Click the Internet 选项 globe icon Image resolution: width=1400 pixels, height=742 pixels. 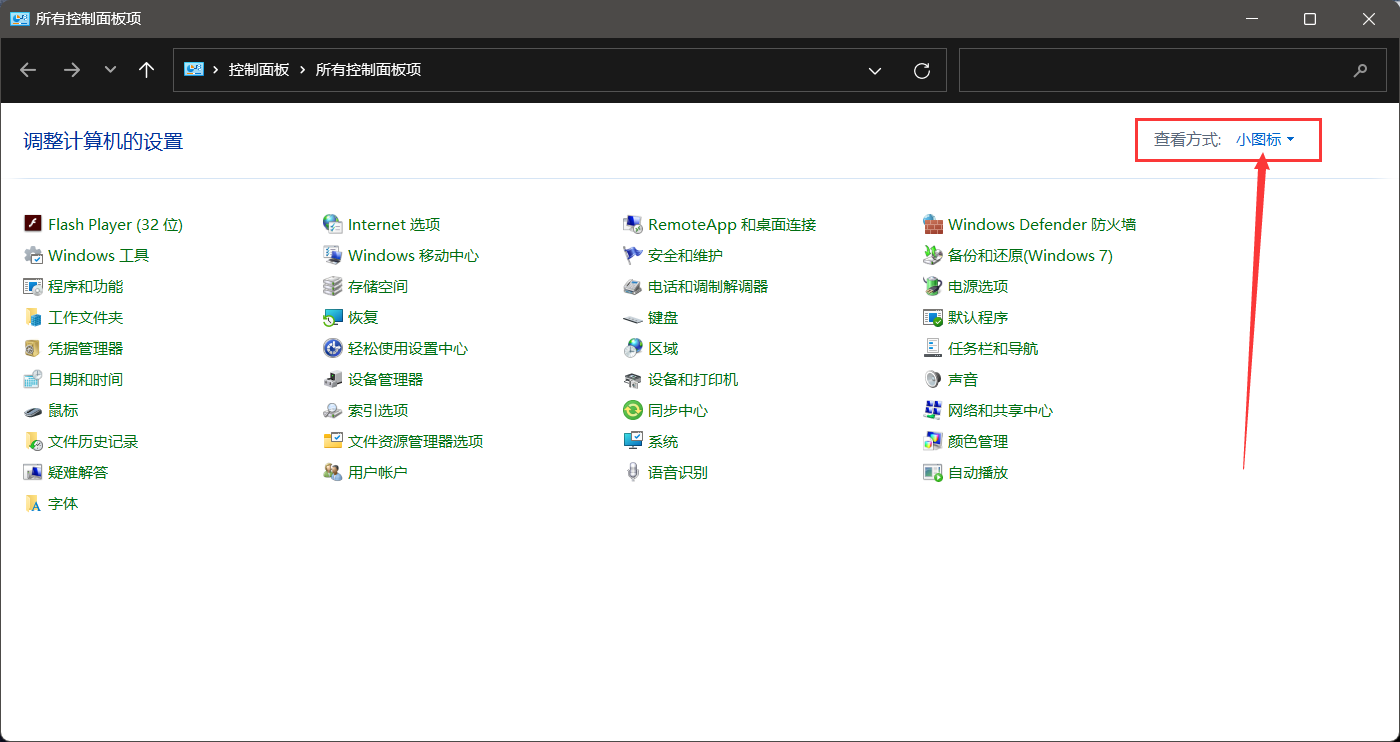coord(333,224)
